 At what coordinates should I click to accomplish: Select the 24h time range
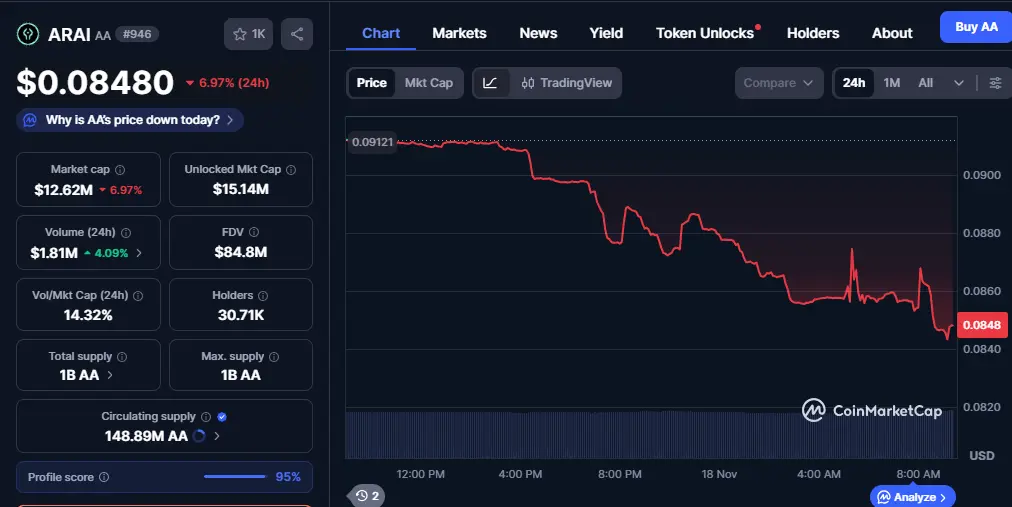pos(854,83)
